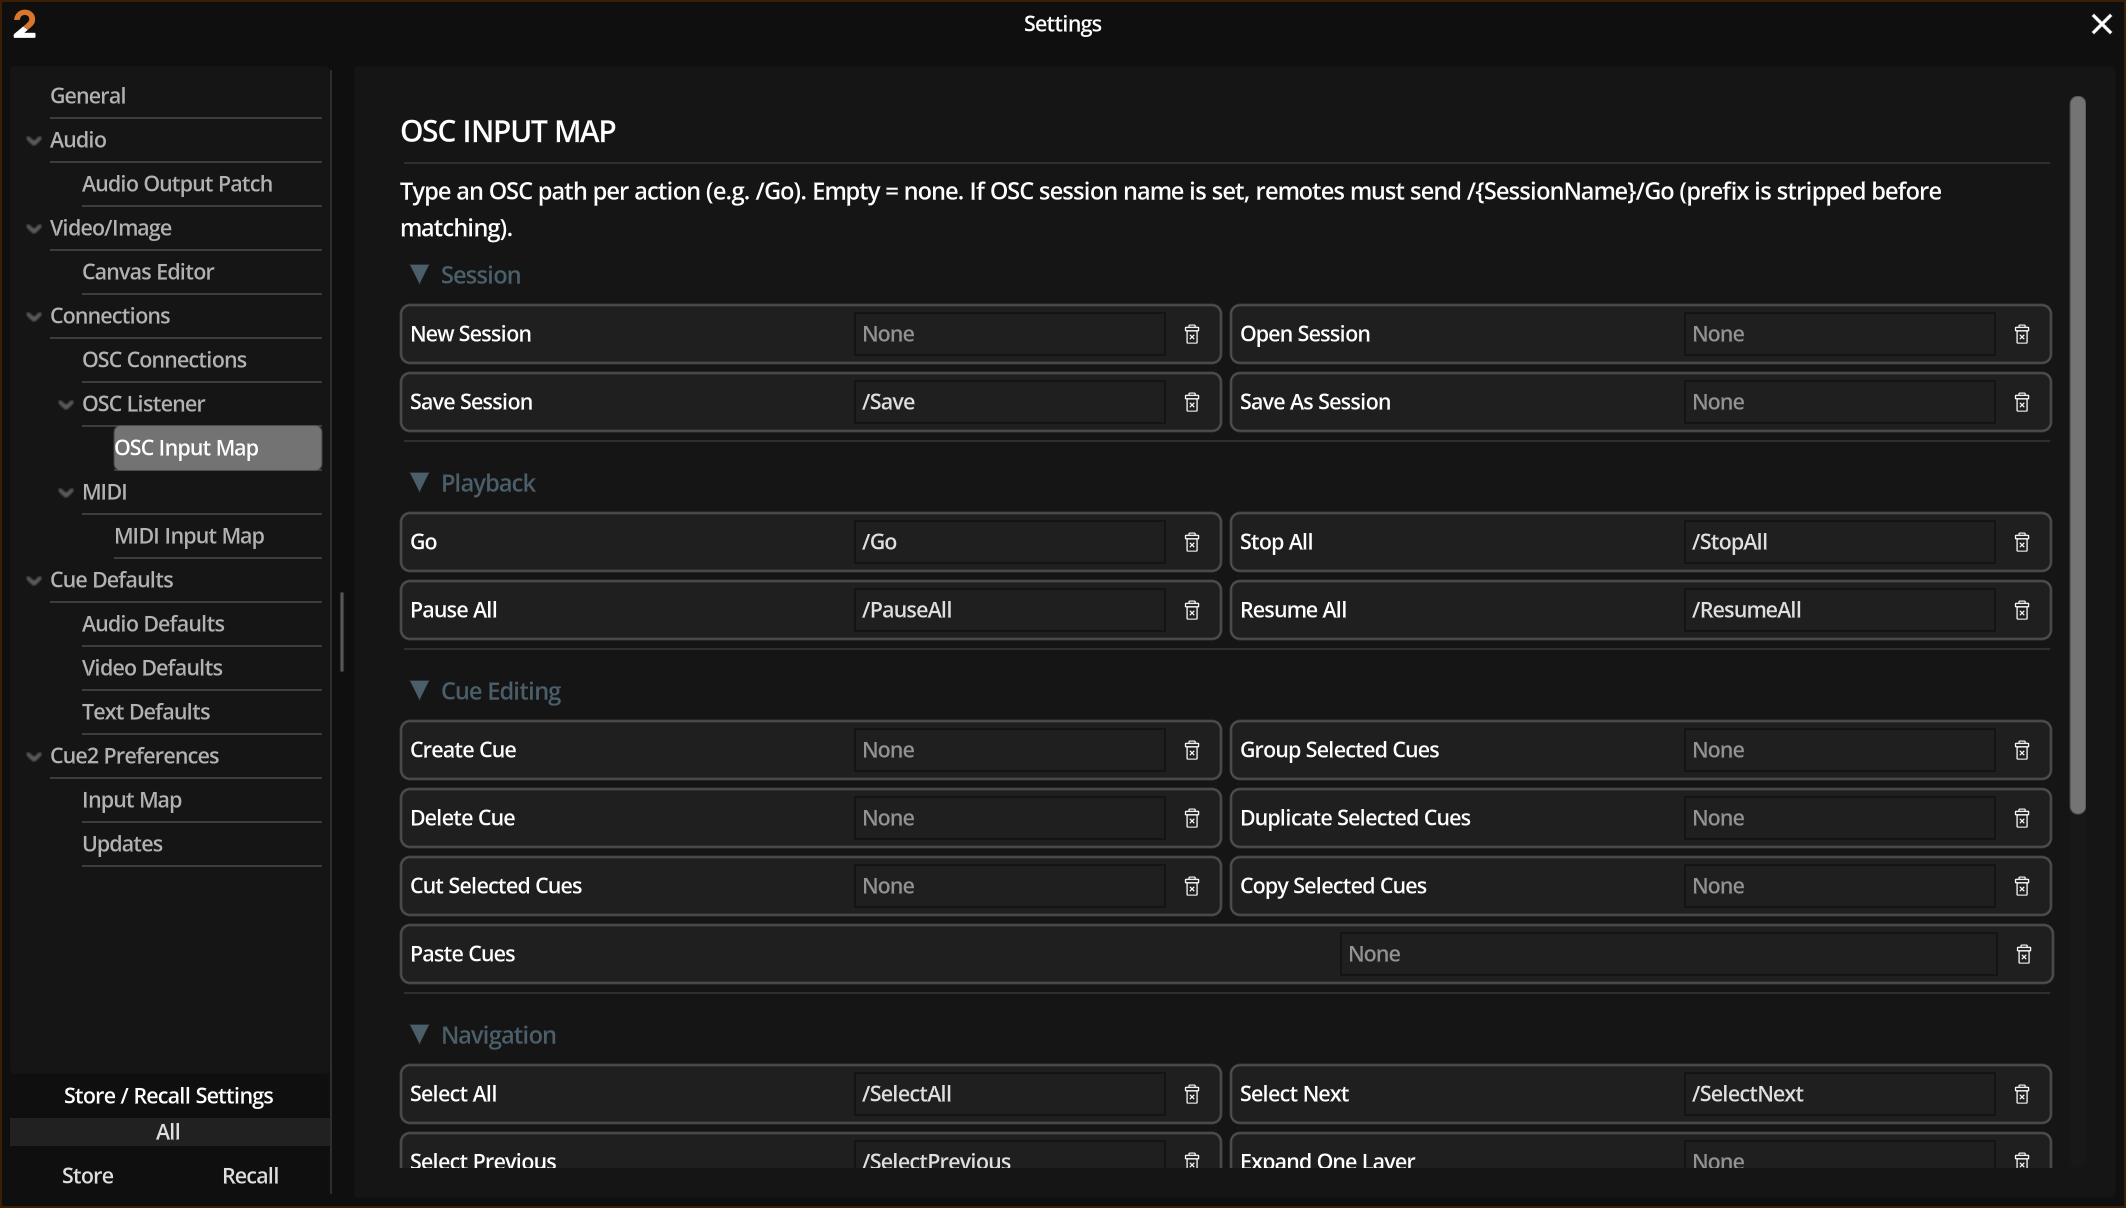Click the Store button
Image resolution: width=2126 pixels, height=1208 pixels.
(88, 1176)
